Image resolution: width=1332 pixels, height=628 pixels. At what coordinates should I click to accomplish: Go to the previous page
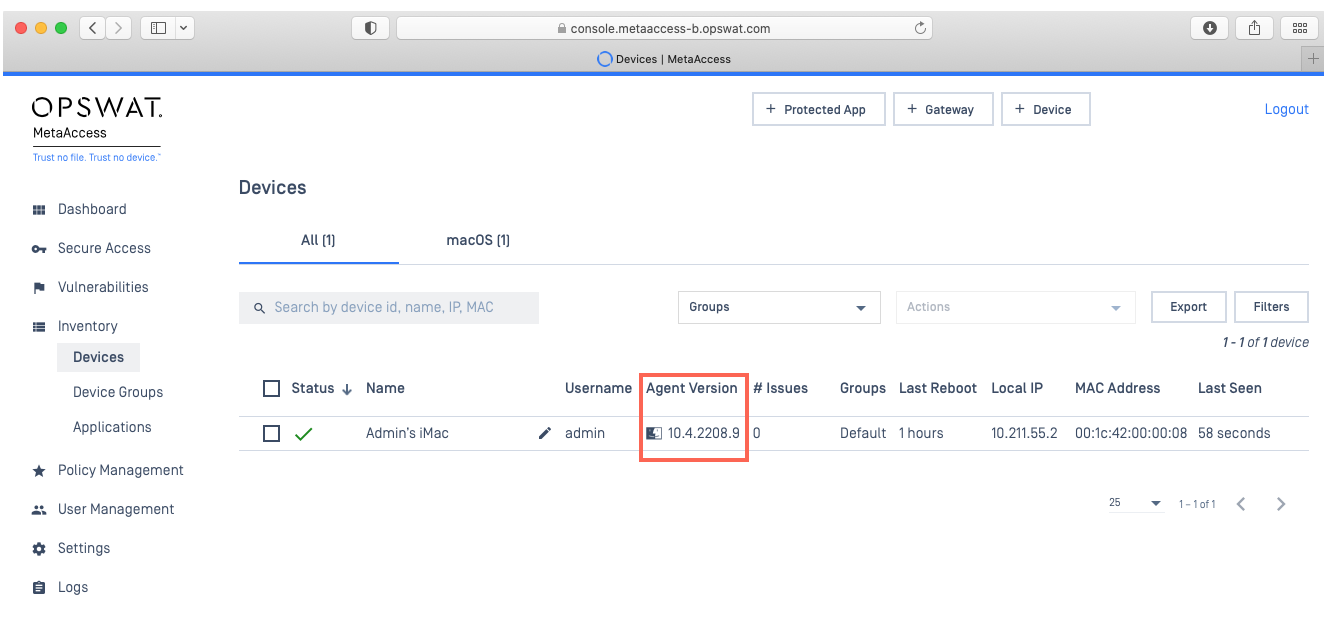coord(1241,504)
